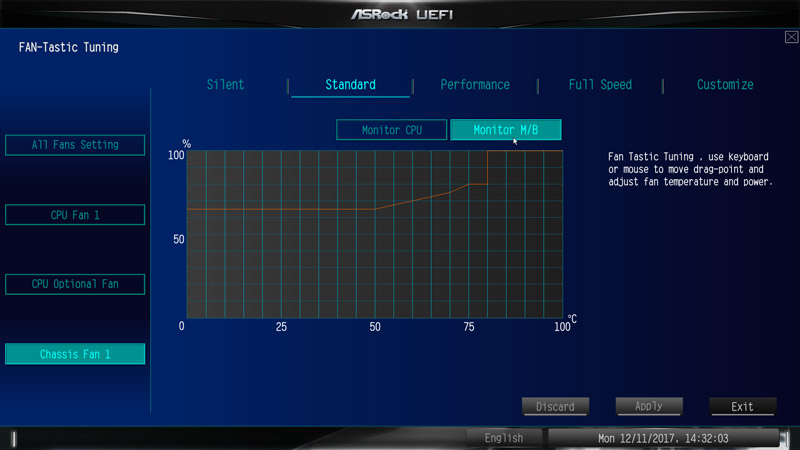Select CPU Optional Fan in the sidebar

point(75,284)
